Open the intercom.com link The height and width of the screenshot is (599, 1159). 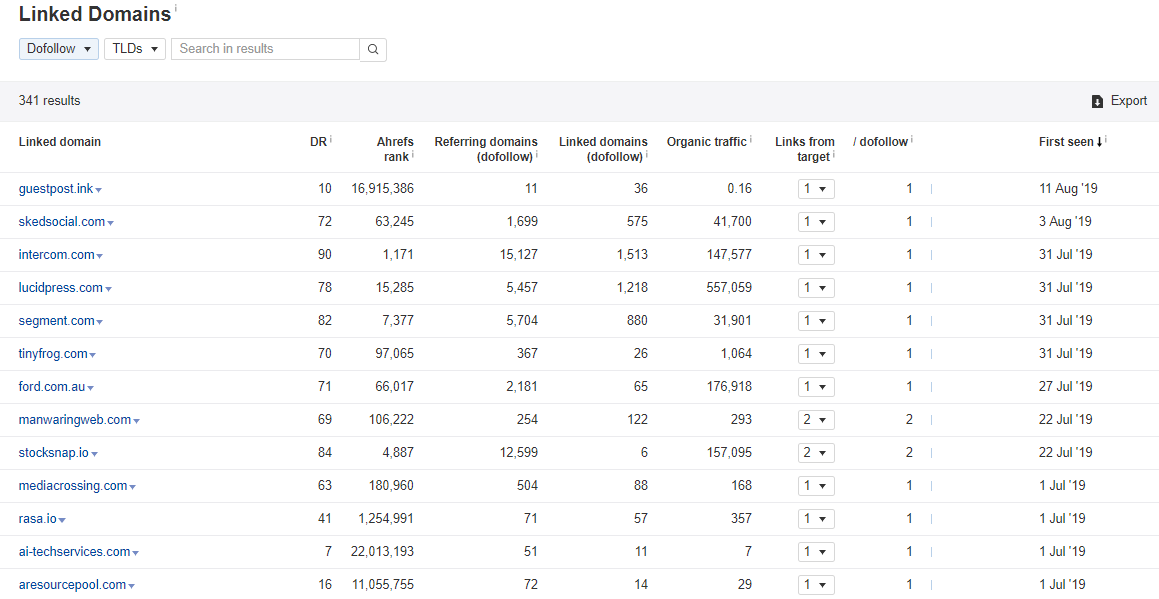coord(56,255)
